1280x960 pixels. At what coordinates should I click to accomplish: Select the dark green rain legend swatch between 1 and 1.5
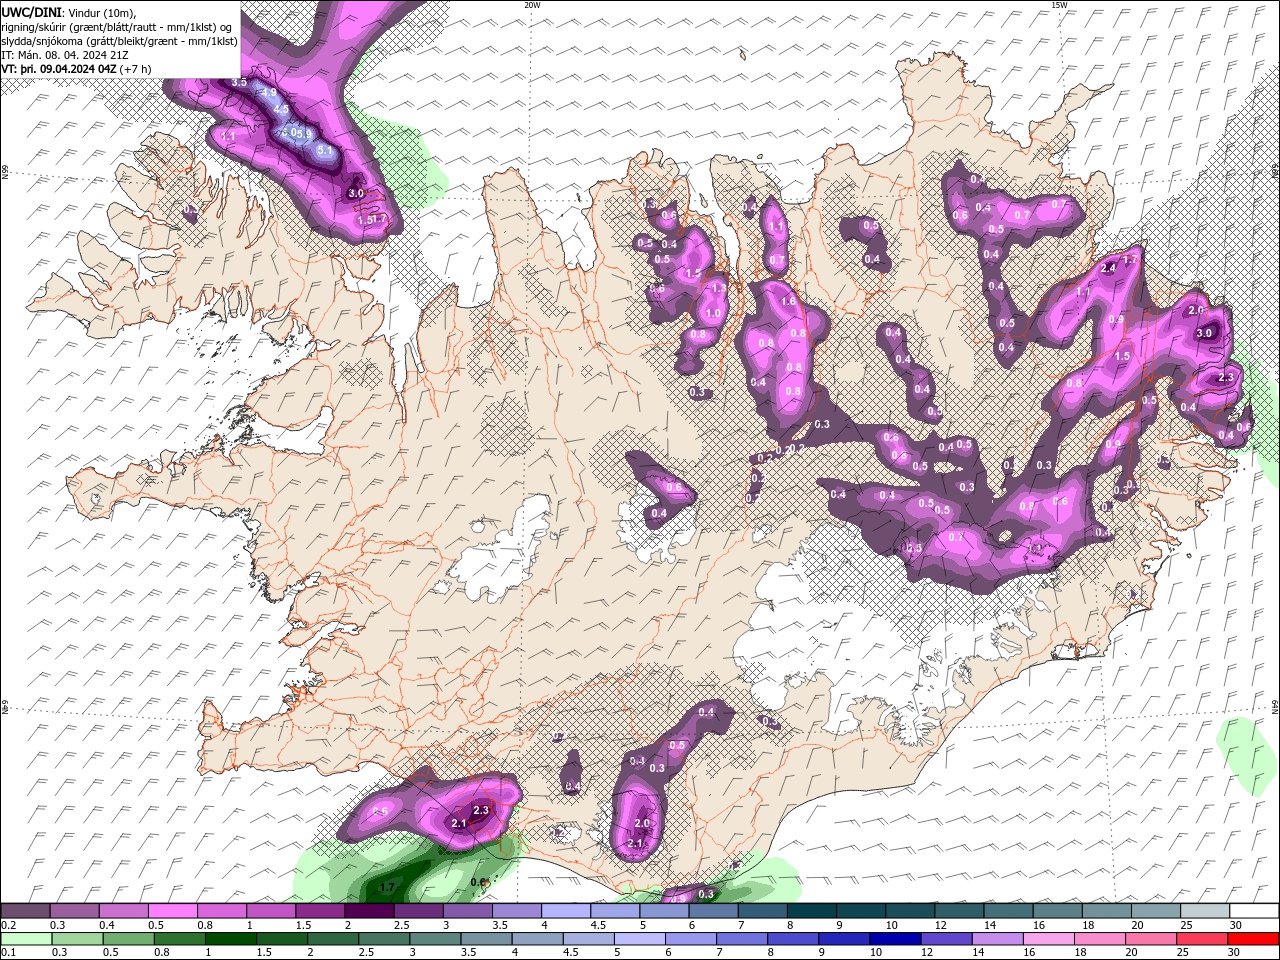tap(229, 939)
